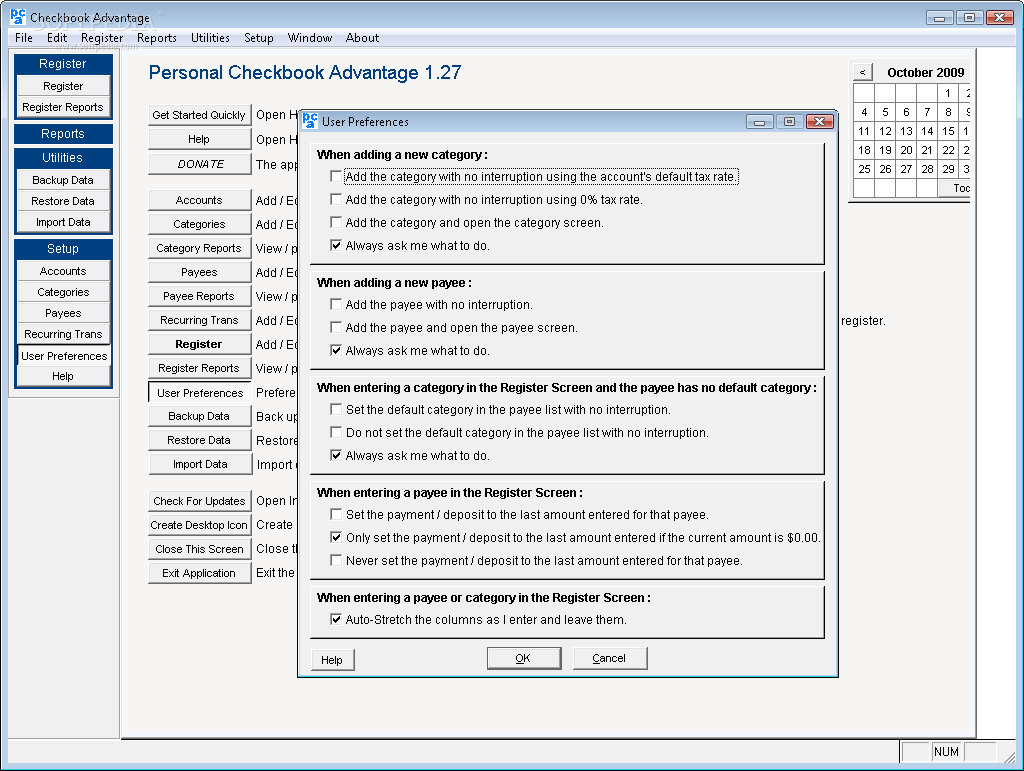
Task: Select October 27 in the calendar
Action: [906, 169]
